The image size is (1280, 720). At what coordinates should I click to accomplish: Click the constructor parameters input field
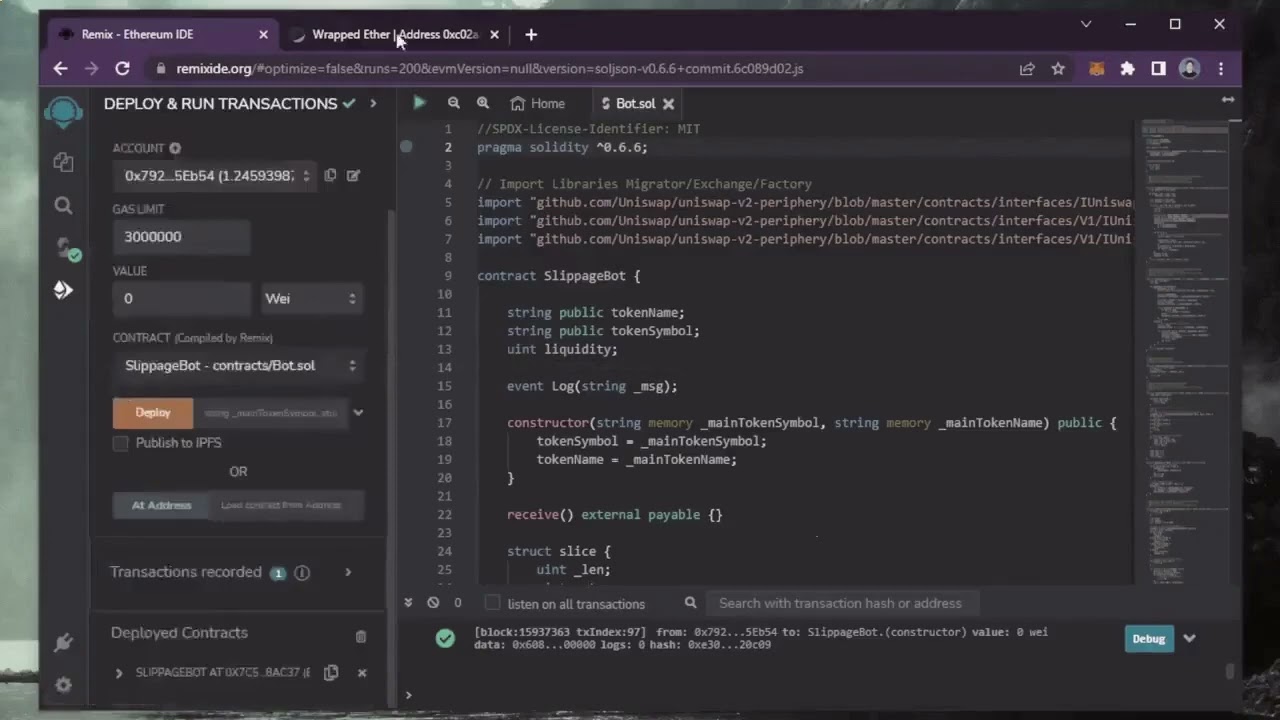point(271,412)
